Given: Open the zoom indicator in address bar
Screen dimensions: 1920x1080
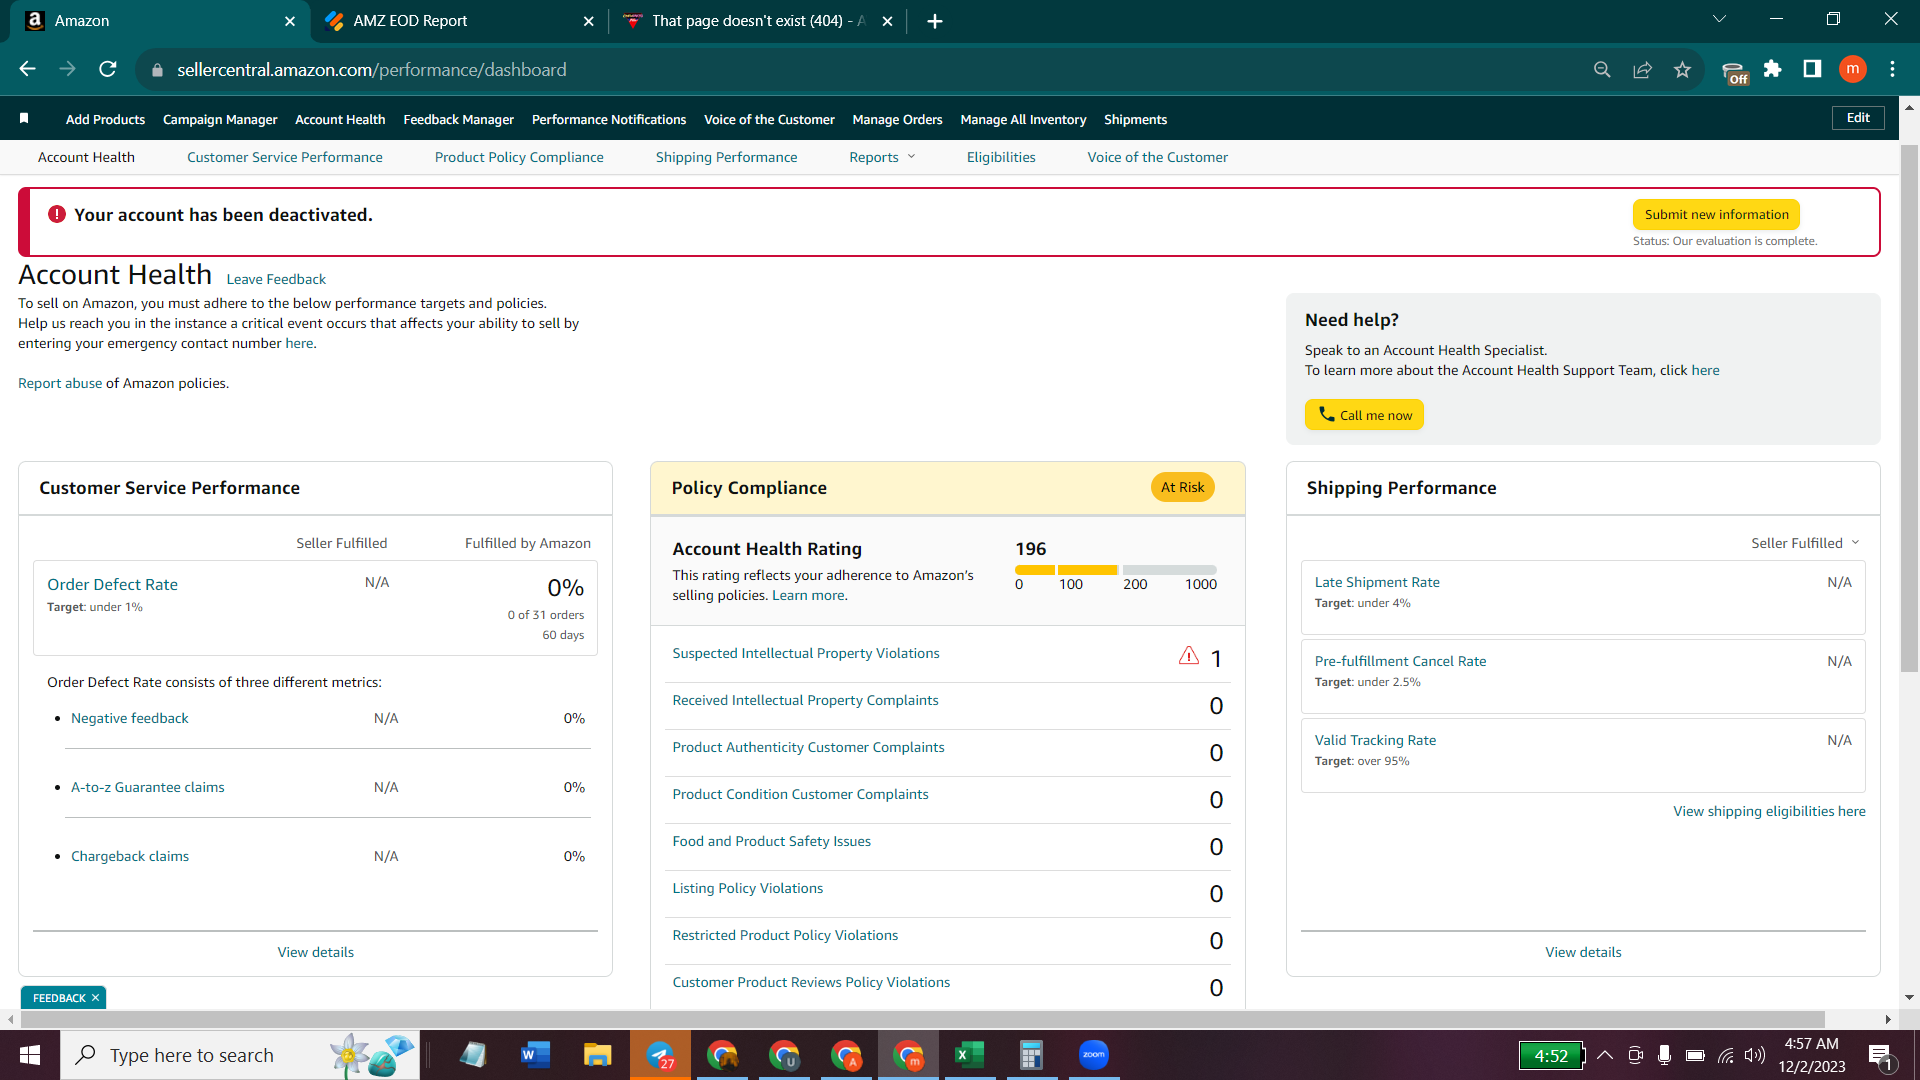Looking at the screenshot, I should coord(1602,69).
